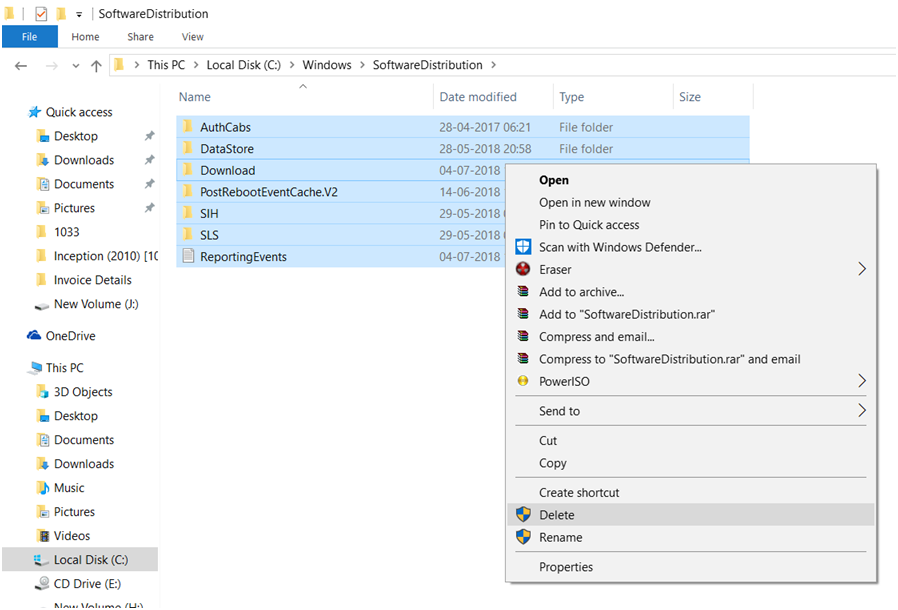Click the AuthCabs folder icon
Viewport: 898px width, 610px height.
pos(187,126)
